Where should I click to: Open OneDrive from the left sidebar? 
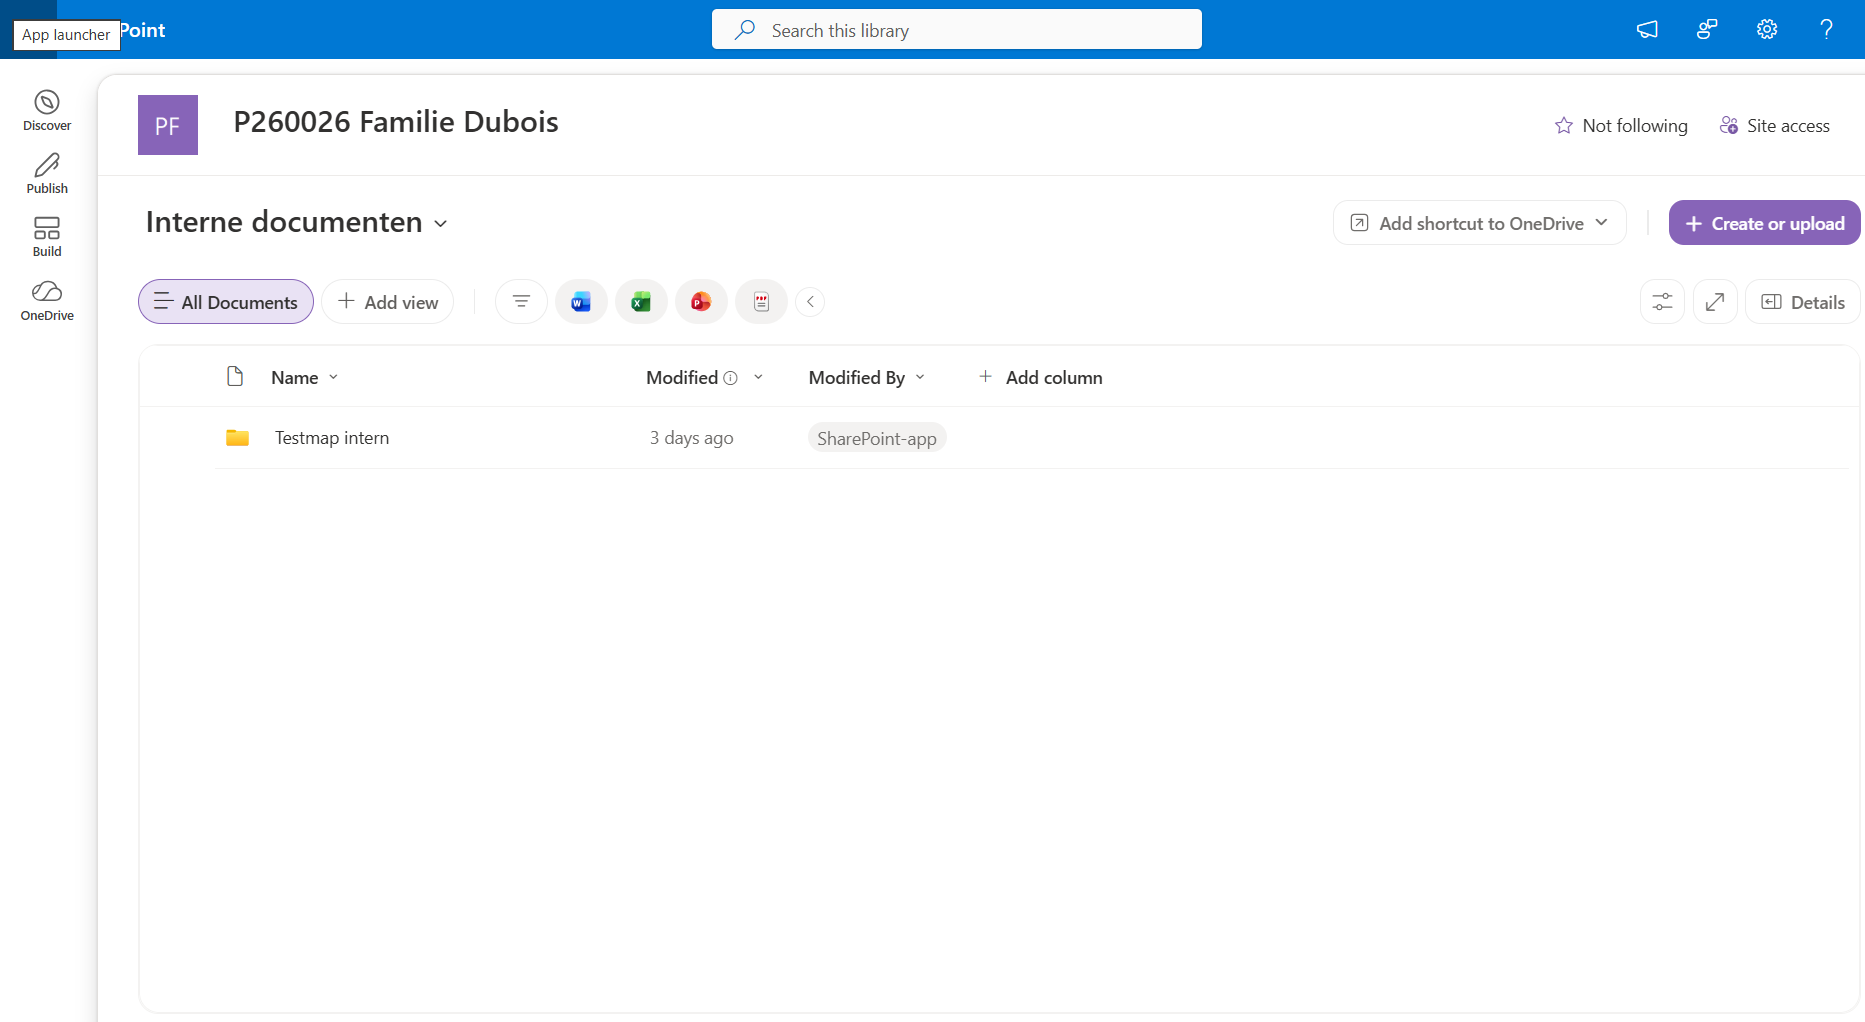point(47,300)
